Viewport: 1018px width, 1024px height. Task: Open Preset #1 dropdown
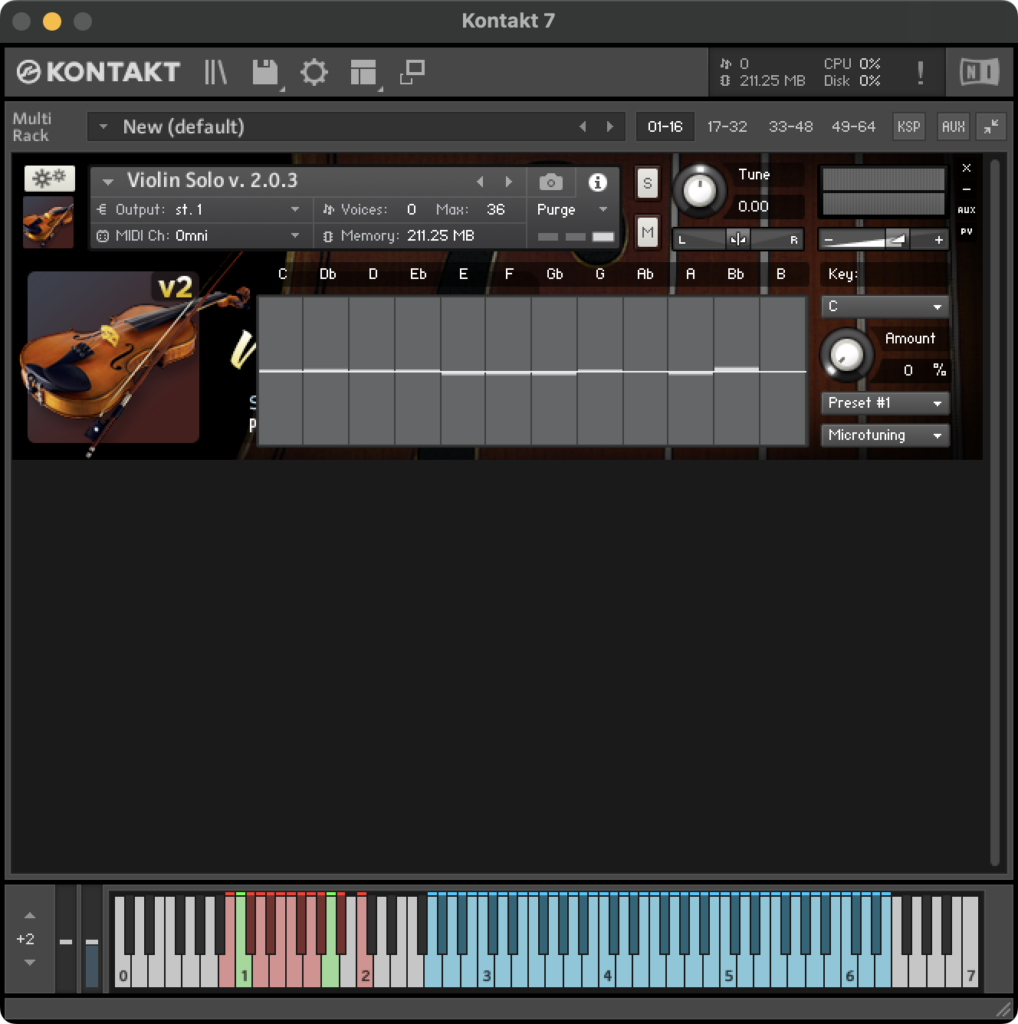coord(885,403)
